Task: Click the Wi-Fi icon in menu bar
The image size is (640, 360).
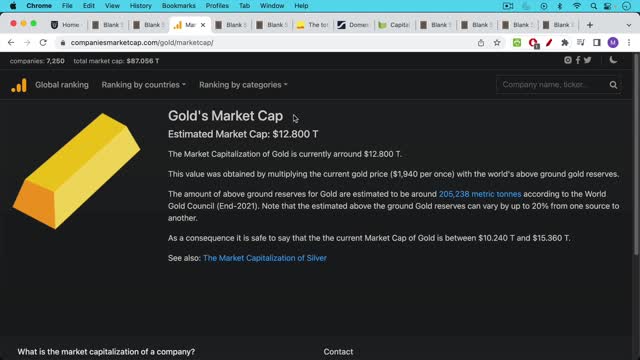Action: pos(577,6)
